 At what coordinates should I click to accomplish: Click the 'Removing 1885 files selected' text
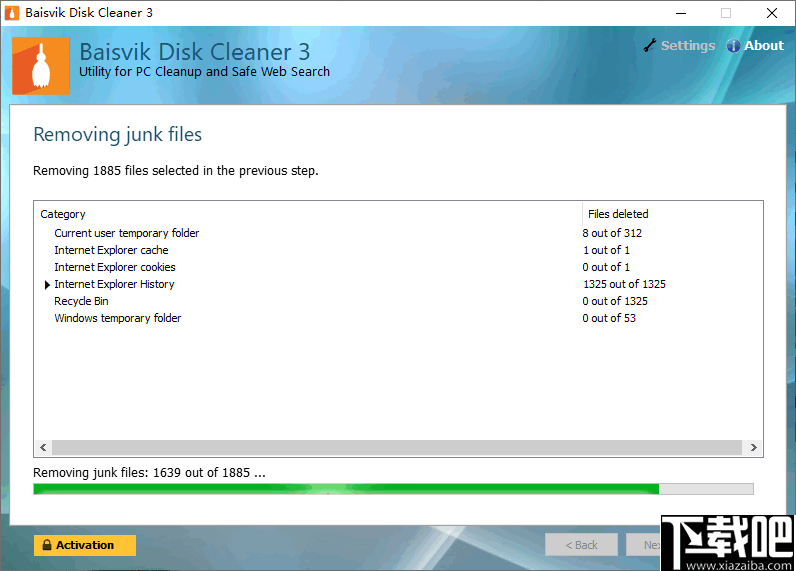click(x=176, y=171)
